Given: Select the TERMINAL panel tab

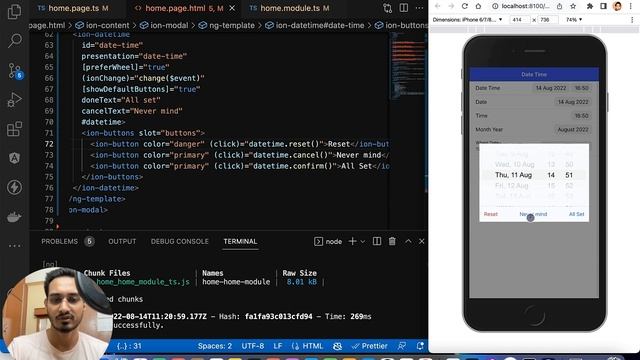Looking at the screenshot, I should 240,242.
